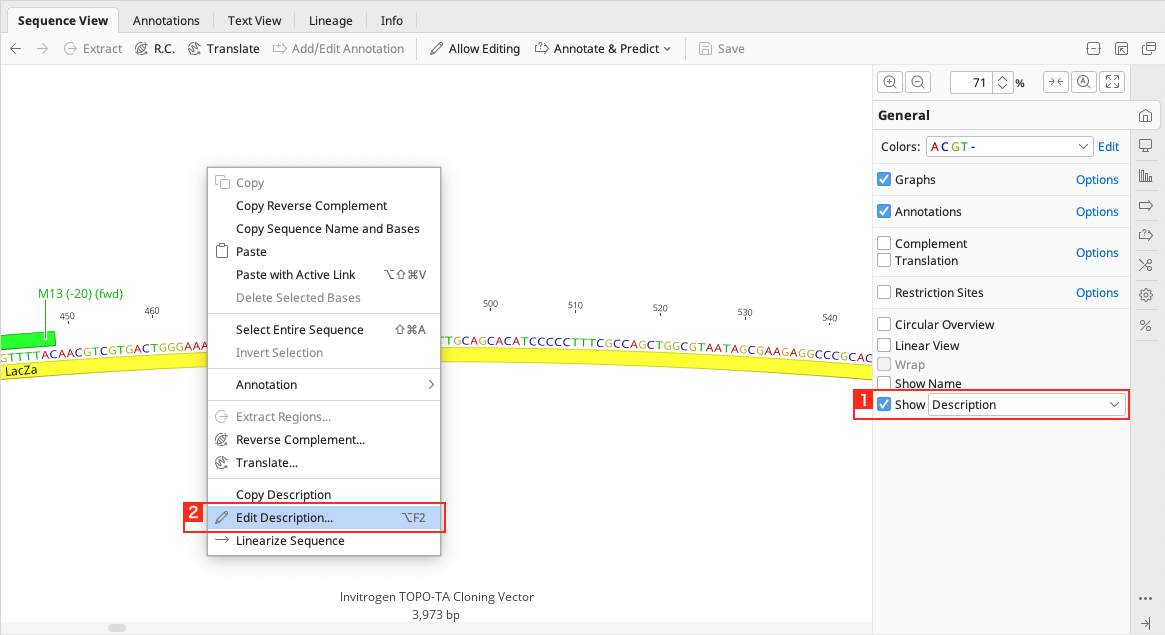This screenshot has height=635, width=1165.
Task: Open the graphs panel sidebar icon
Action: (x=1146, y=176)
